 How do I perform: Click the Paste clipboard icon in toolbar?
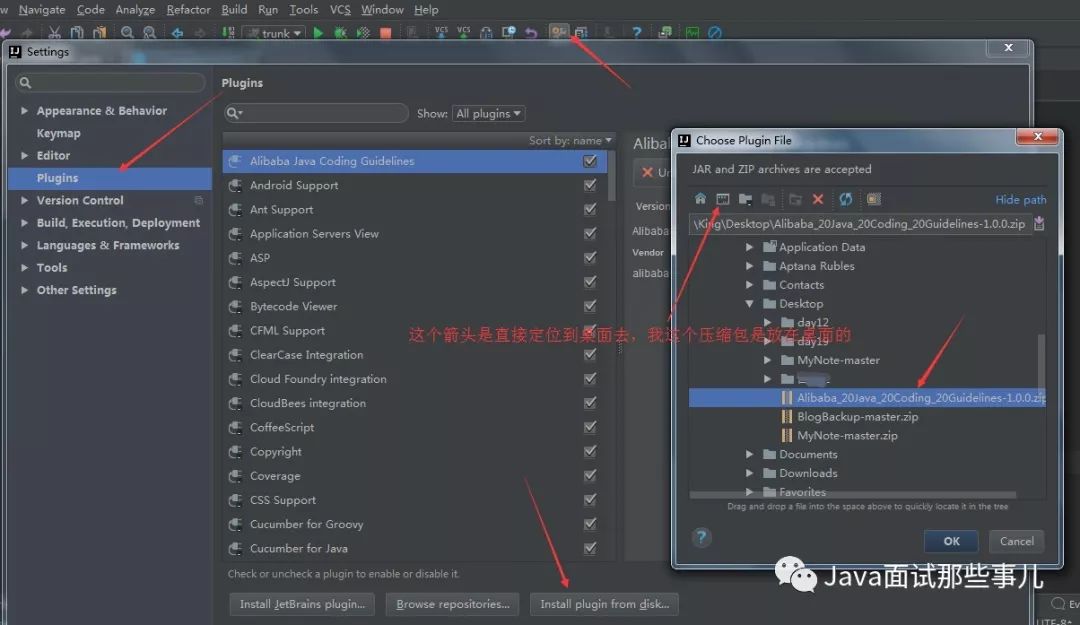100,32
